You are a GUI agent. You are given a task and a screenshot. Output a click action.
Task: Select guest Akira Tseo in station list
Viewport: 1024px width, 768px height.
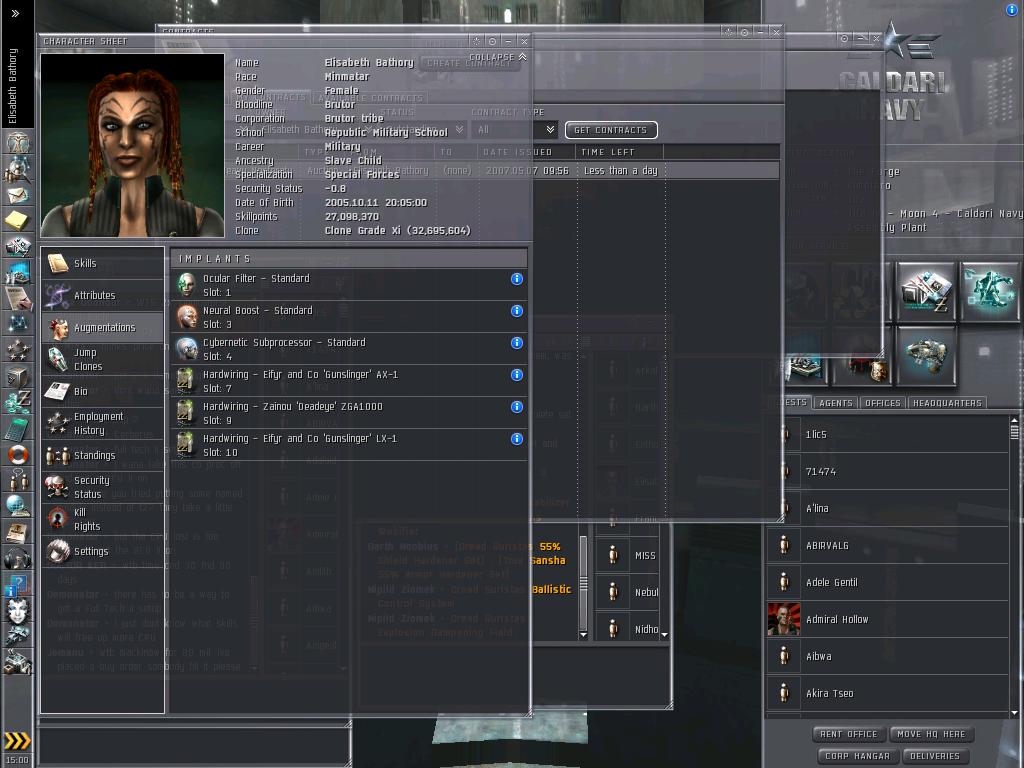pos(887,694)
